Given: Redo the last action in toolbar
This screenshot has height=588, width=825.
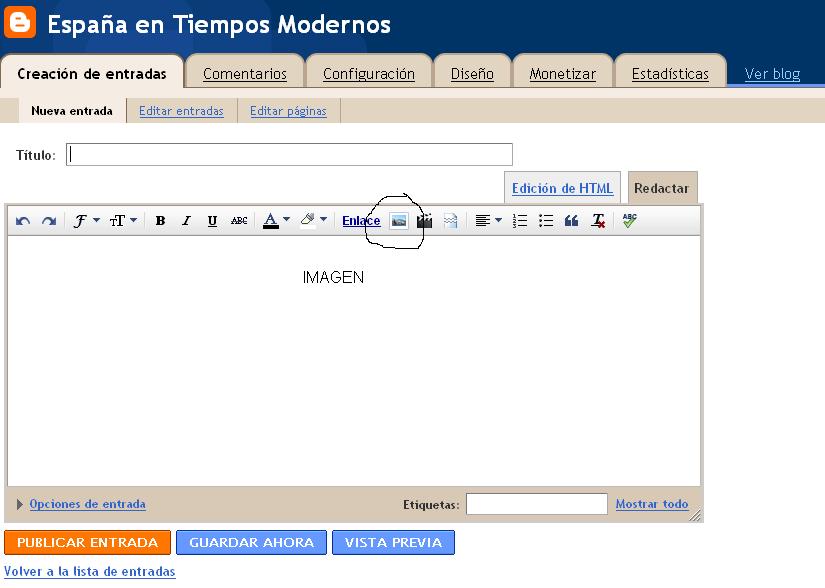Looking at the screenshot, I should pyautogui.click(x=49, y=221).
